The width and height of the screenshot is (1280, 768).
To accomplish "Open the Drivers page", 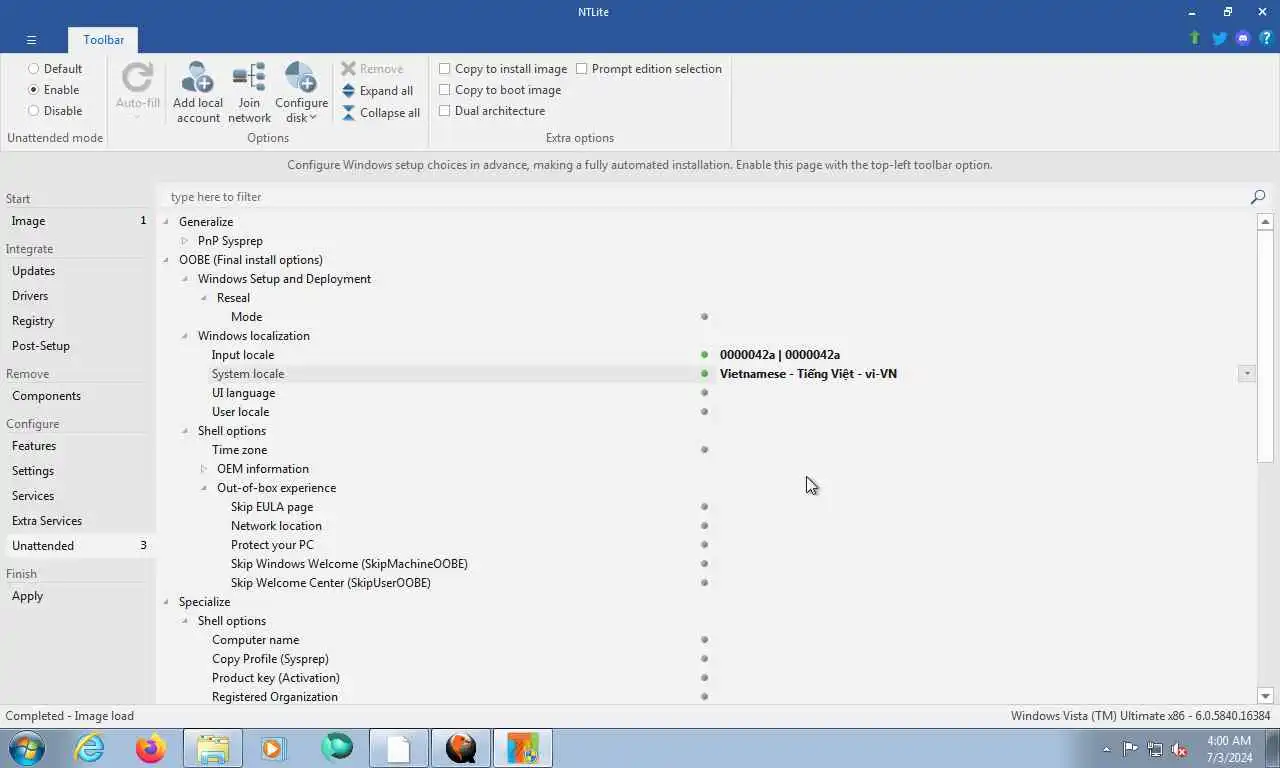I will tap(78, 296).
